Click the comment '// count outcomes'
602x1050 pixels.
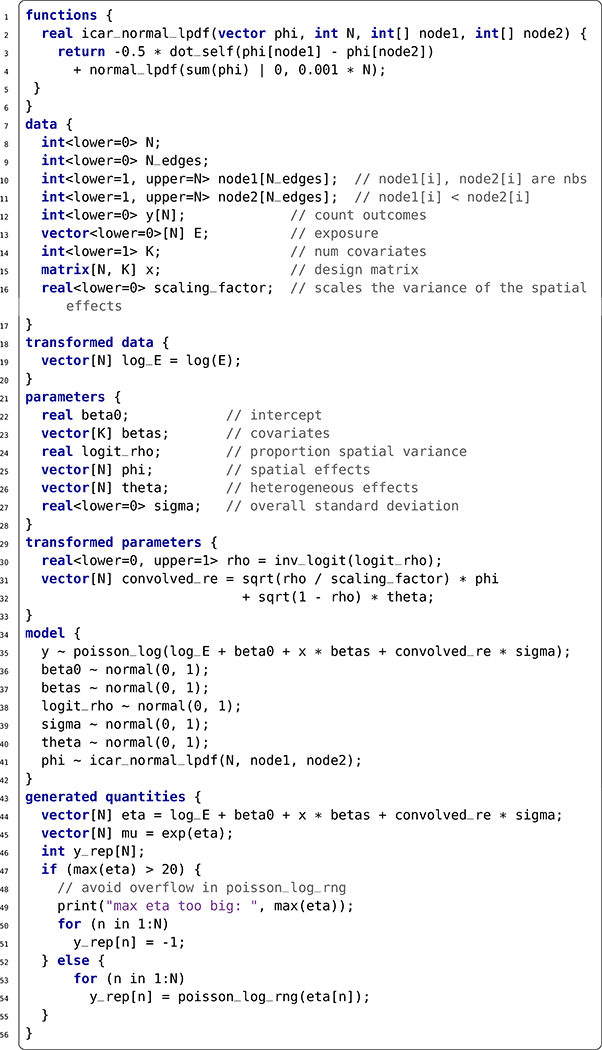pyautogui.click(x=358, y=215)
